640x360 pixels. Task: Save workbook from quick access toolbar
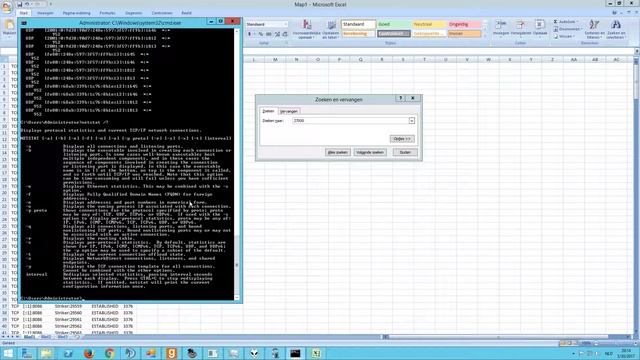pyautogui.click(x=19, y=4)
